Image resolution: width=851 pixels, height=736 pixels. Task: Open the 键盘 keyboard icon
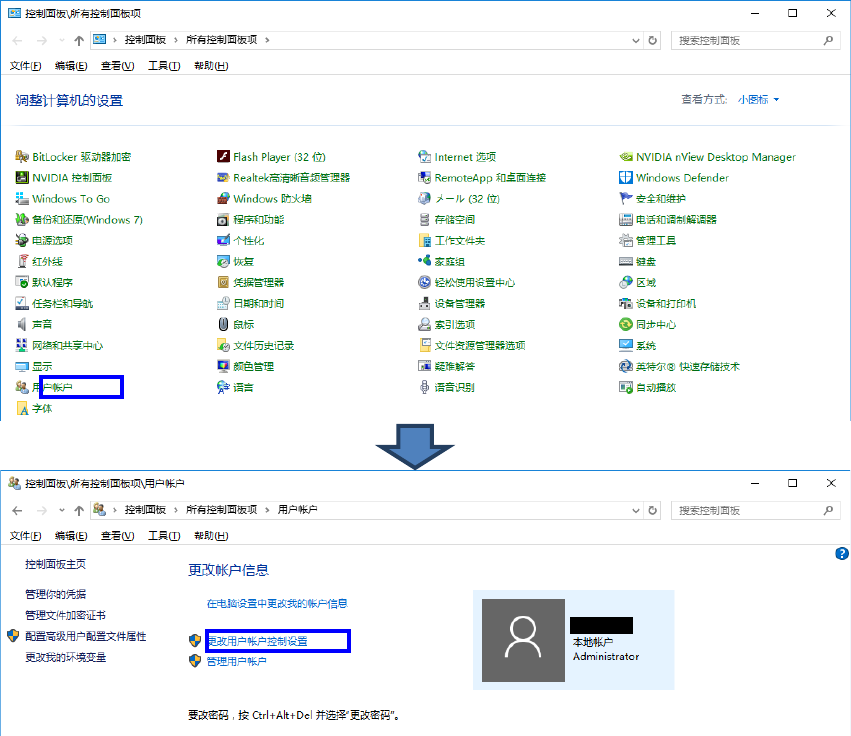(626, 262)
